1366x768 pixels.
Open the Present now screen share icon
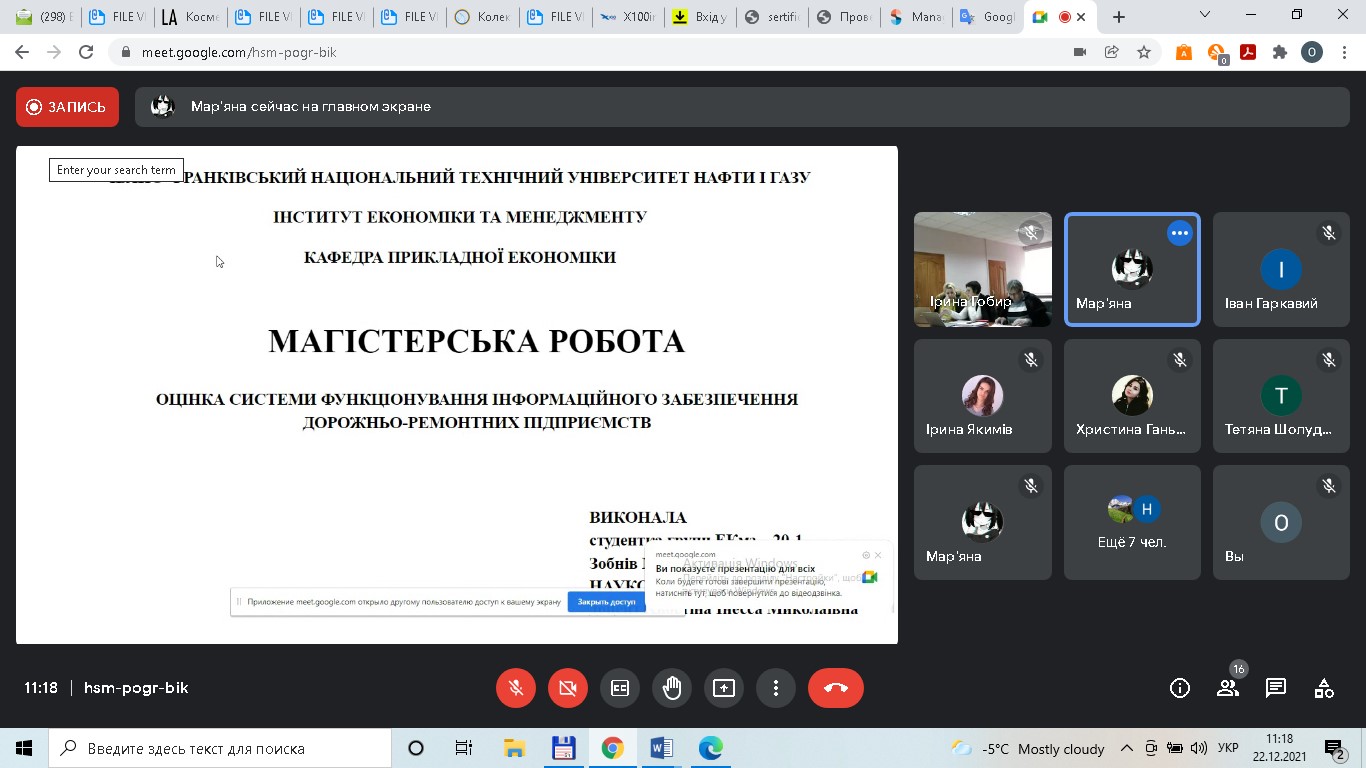[x=723, y=688]
